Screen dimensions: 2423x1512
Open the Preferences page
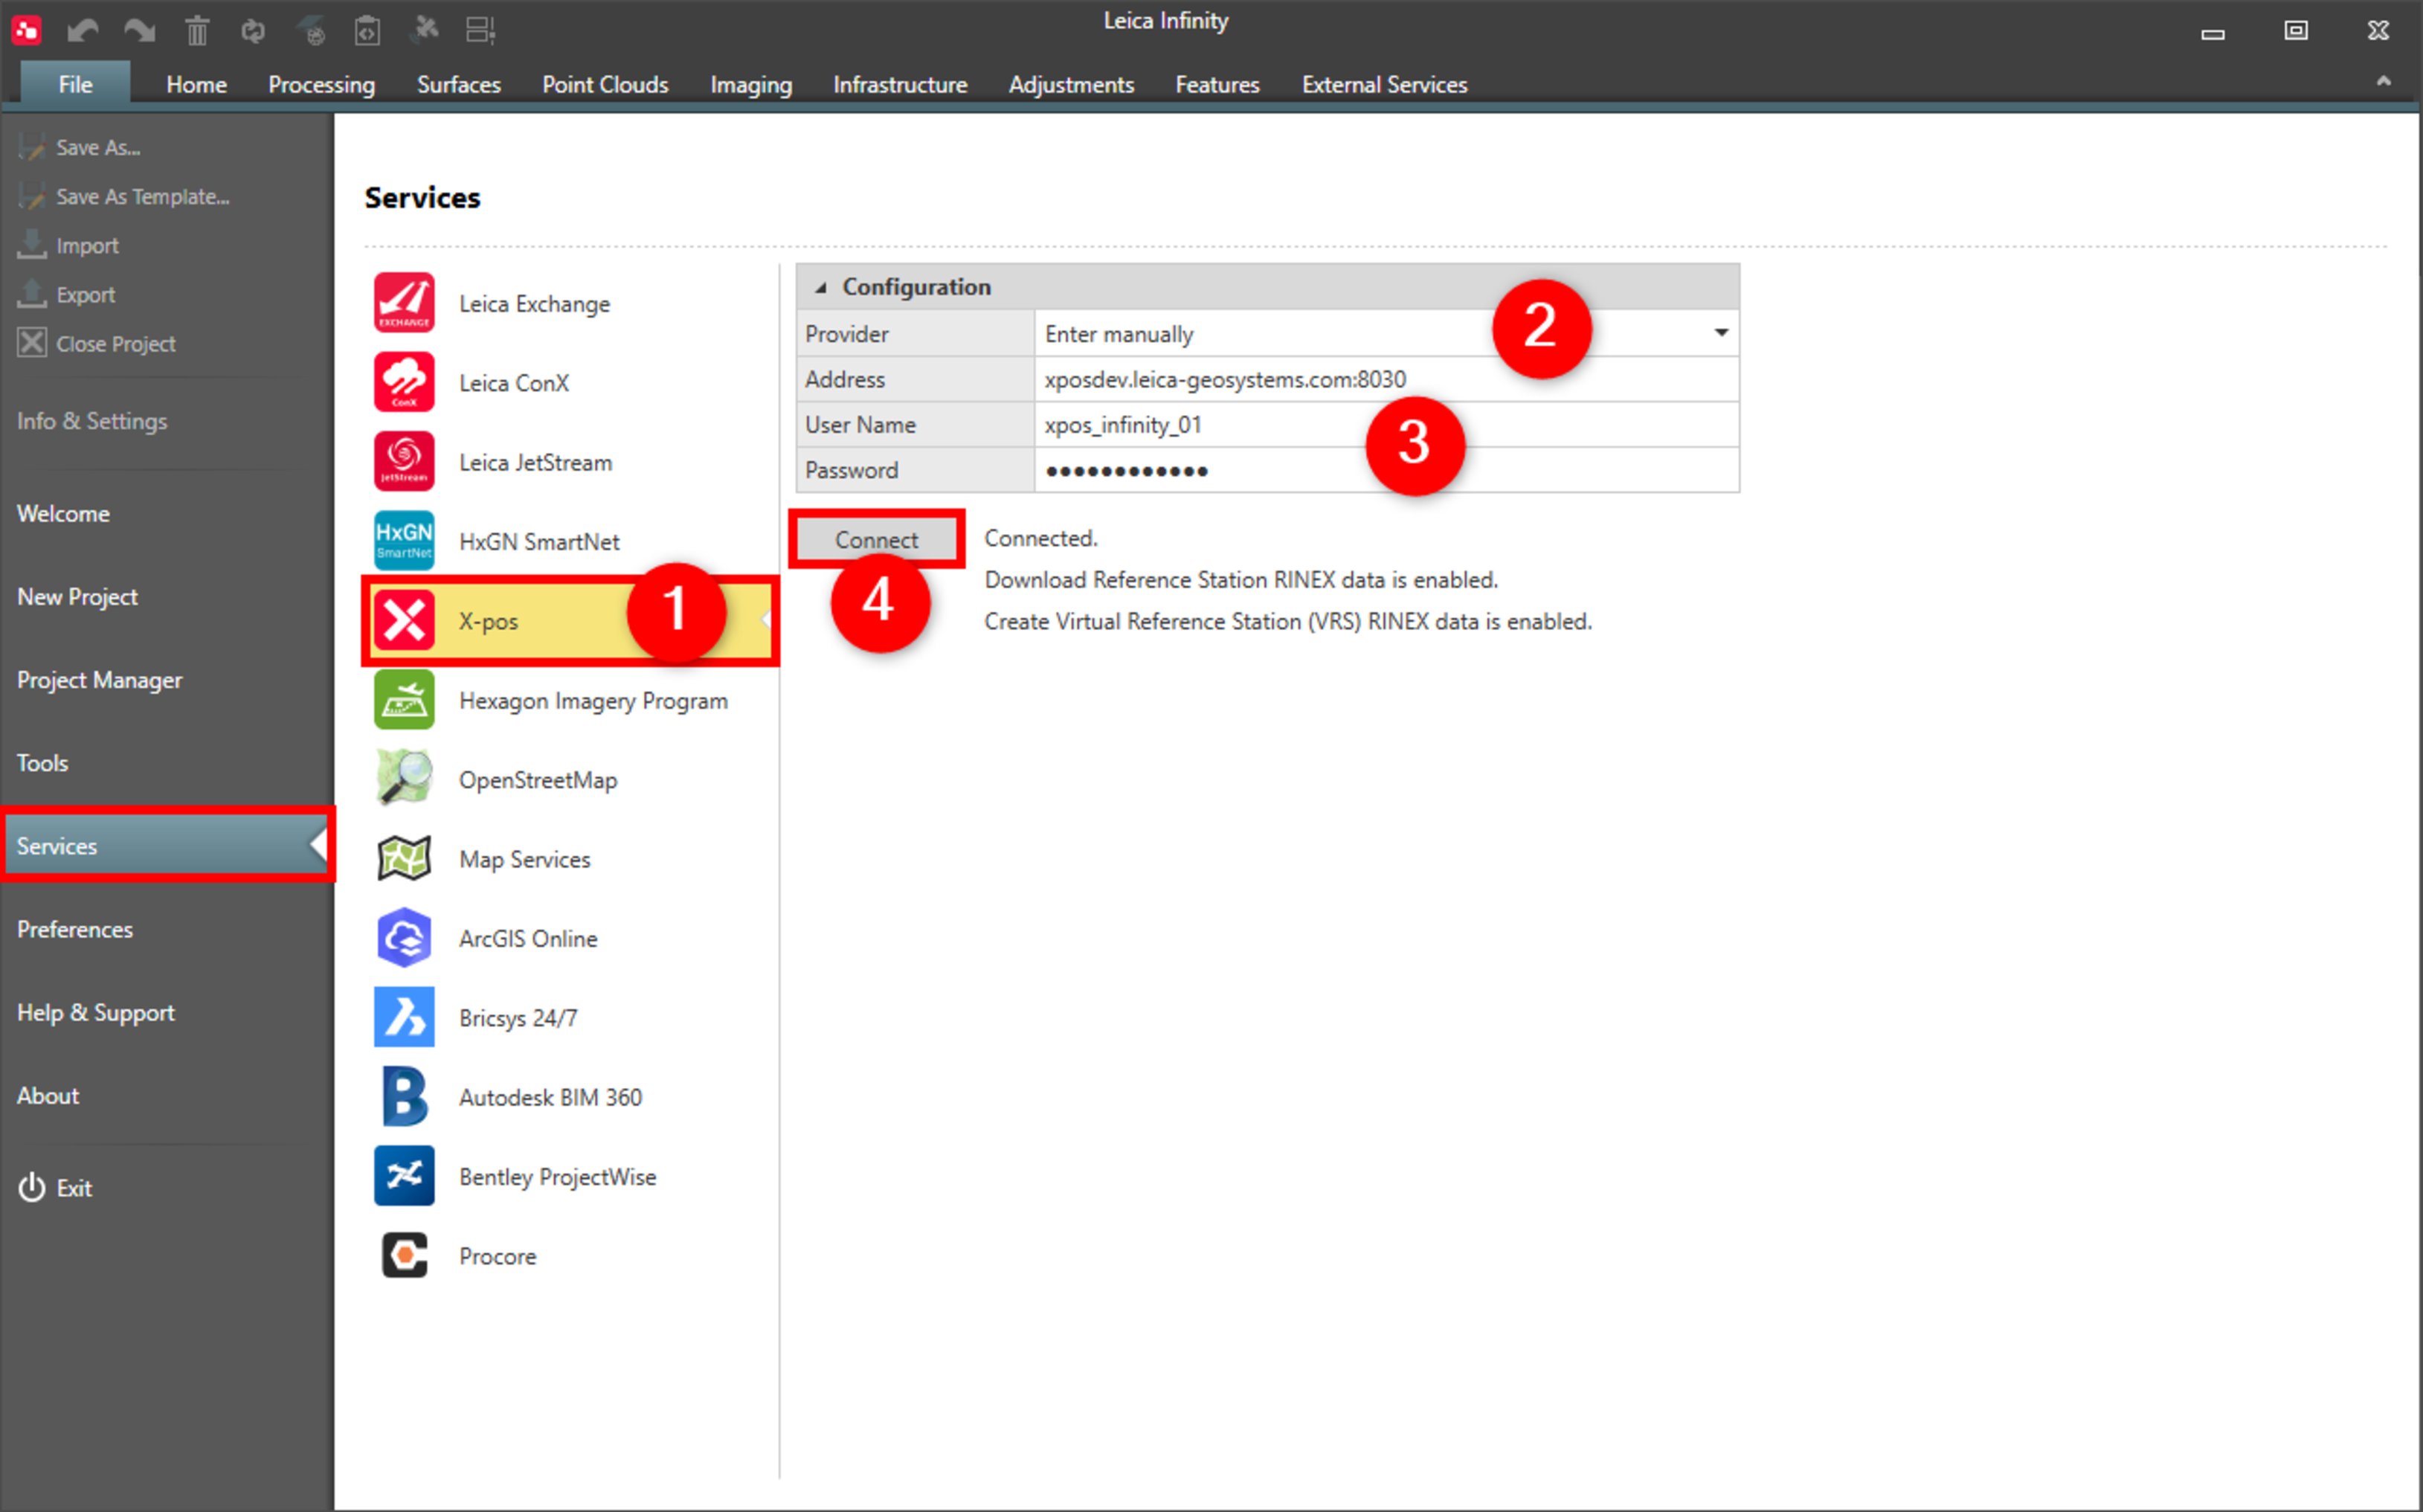74,928
